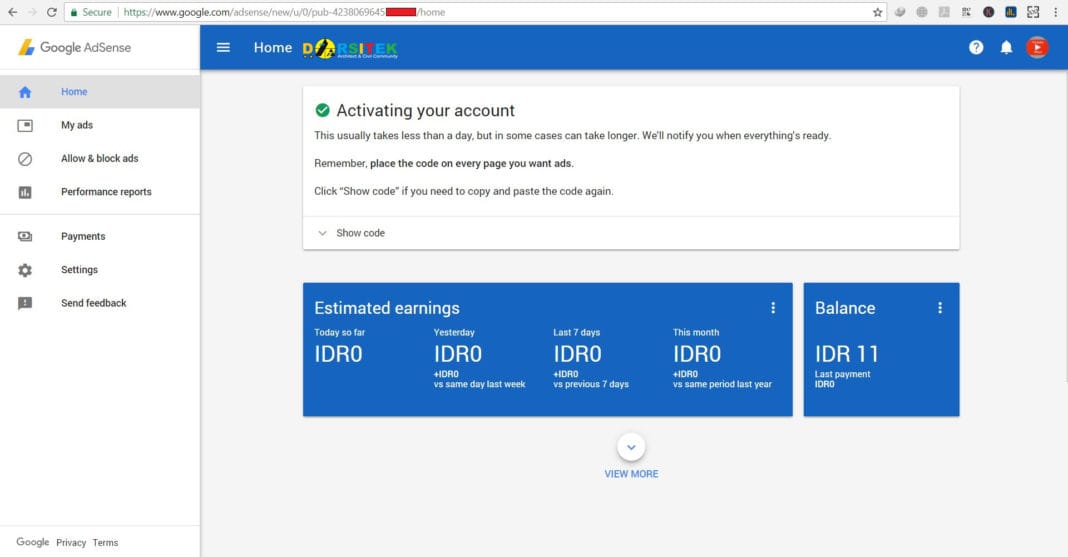Open Balance card three-dot menu

coord(940,308)
